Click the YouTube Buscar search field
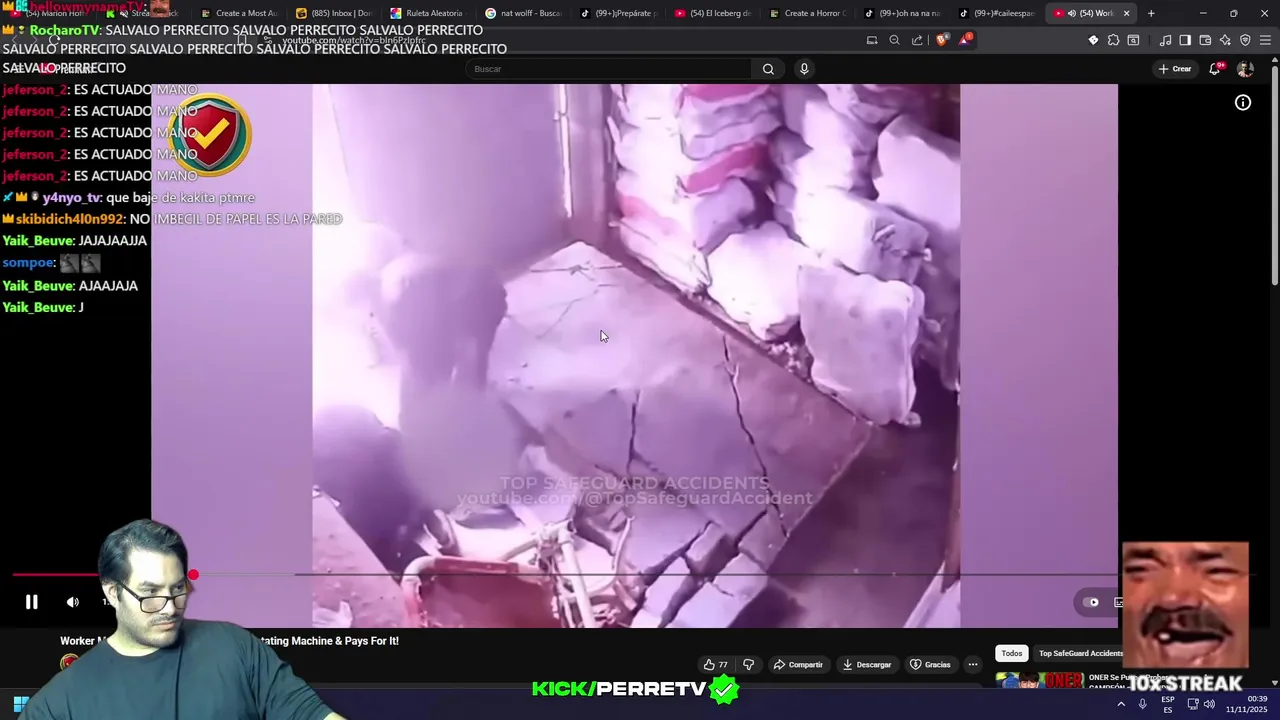Screen dimensions: 1280x720 tap(608, 69)
